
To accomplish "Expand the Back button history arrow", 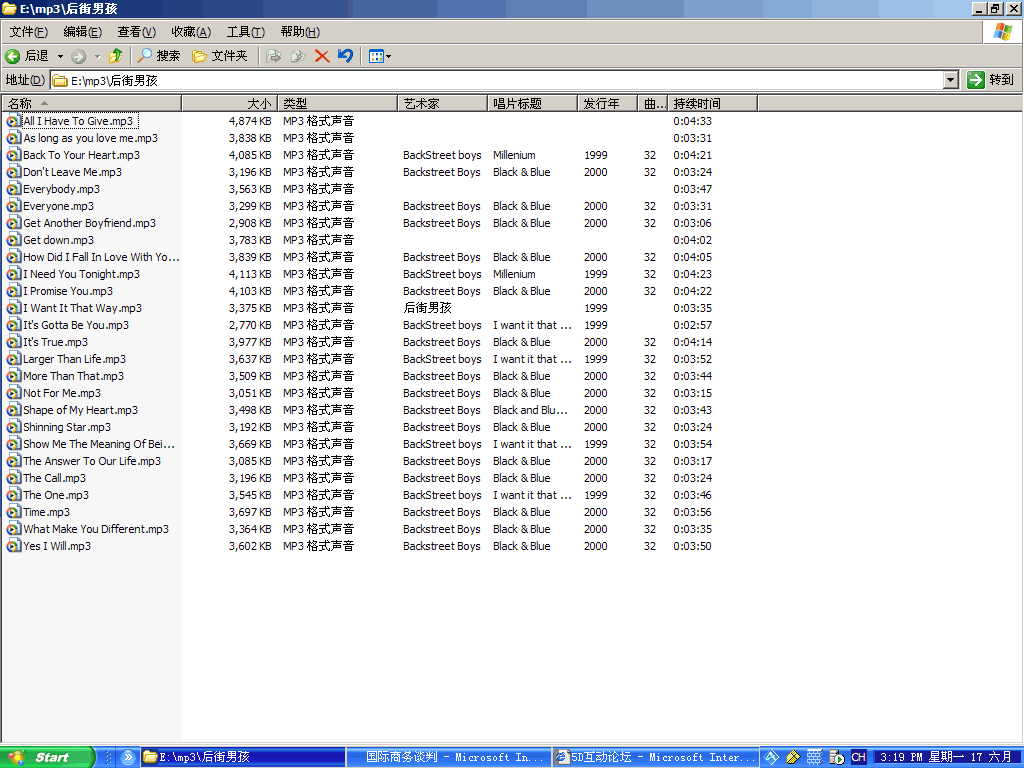I will [x=60, y=56].
